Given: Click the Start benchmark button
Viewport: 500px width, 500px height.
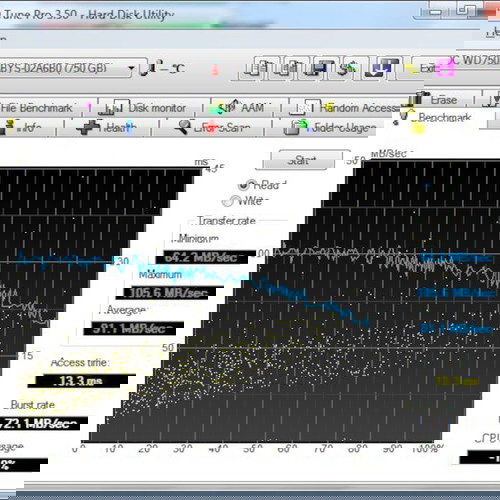Looking at the screenshot, I should click(301, 161).
